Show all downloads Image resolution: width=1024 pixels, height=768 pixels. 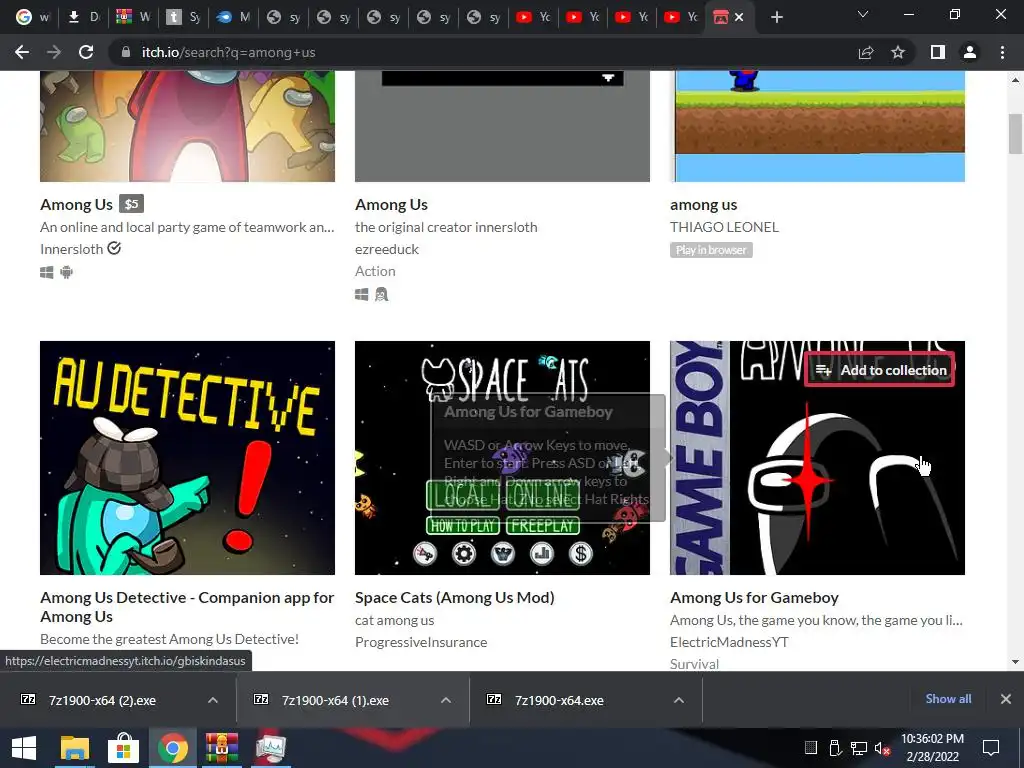point(948,699)
